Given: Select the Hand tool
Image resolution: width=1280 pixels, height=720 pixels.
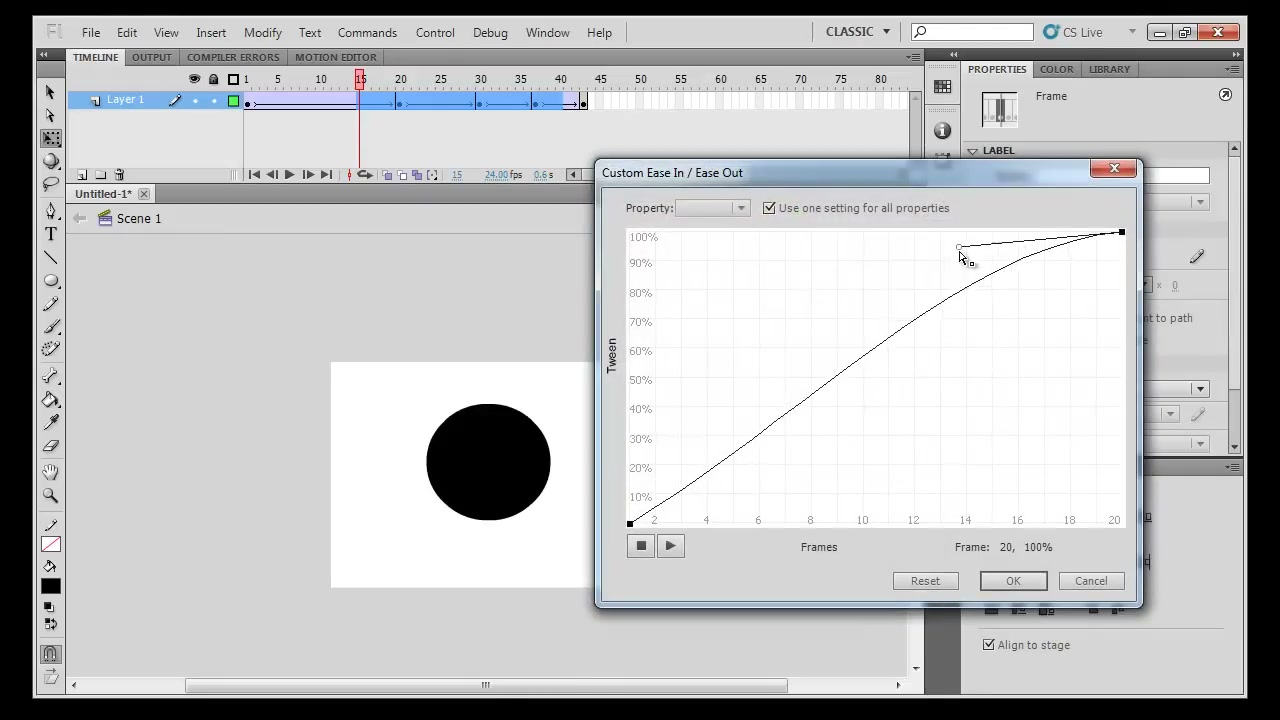Looking at the screenshot, I should (51, 471).
